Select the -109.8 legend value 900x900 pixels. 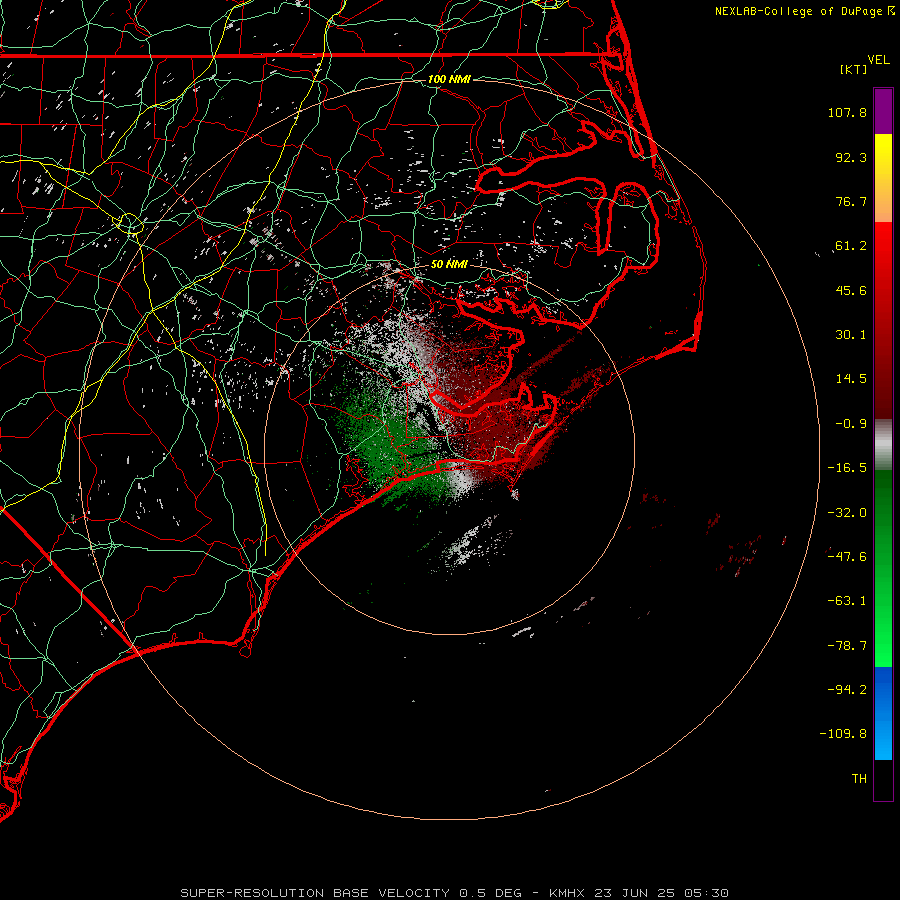843,734
